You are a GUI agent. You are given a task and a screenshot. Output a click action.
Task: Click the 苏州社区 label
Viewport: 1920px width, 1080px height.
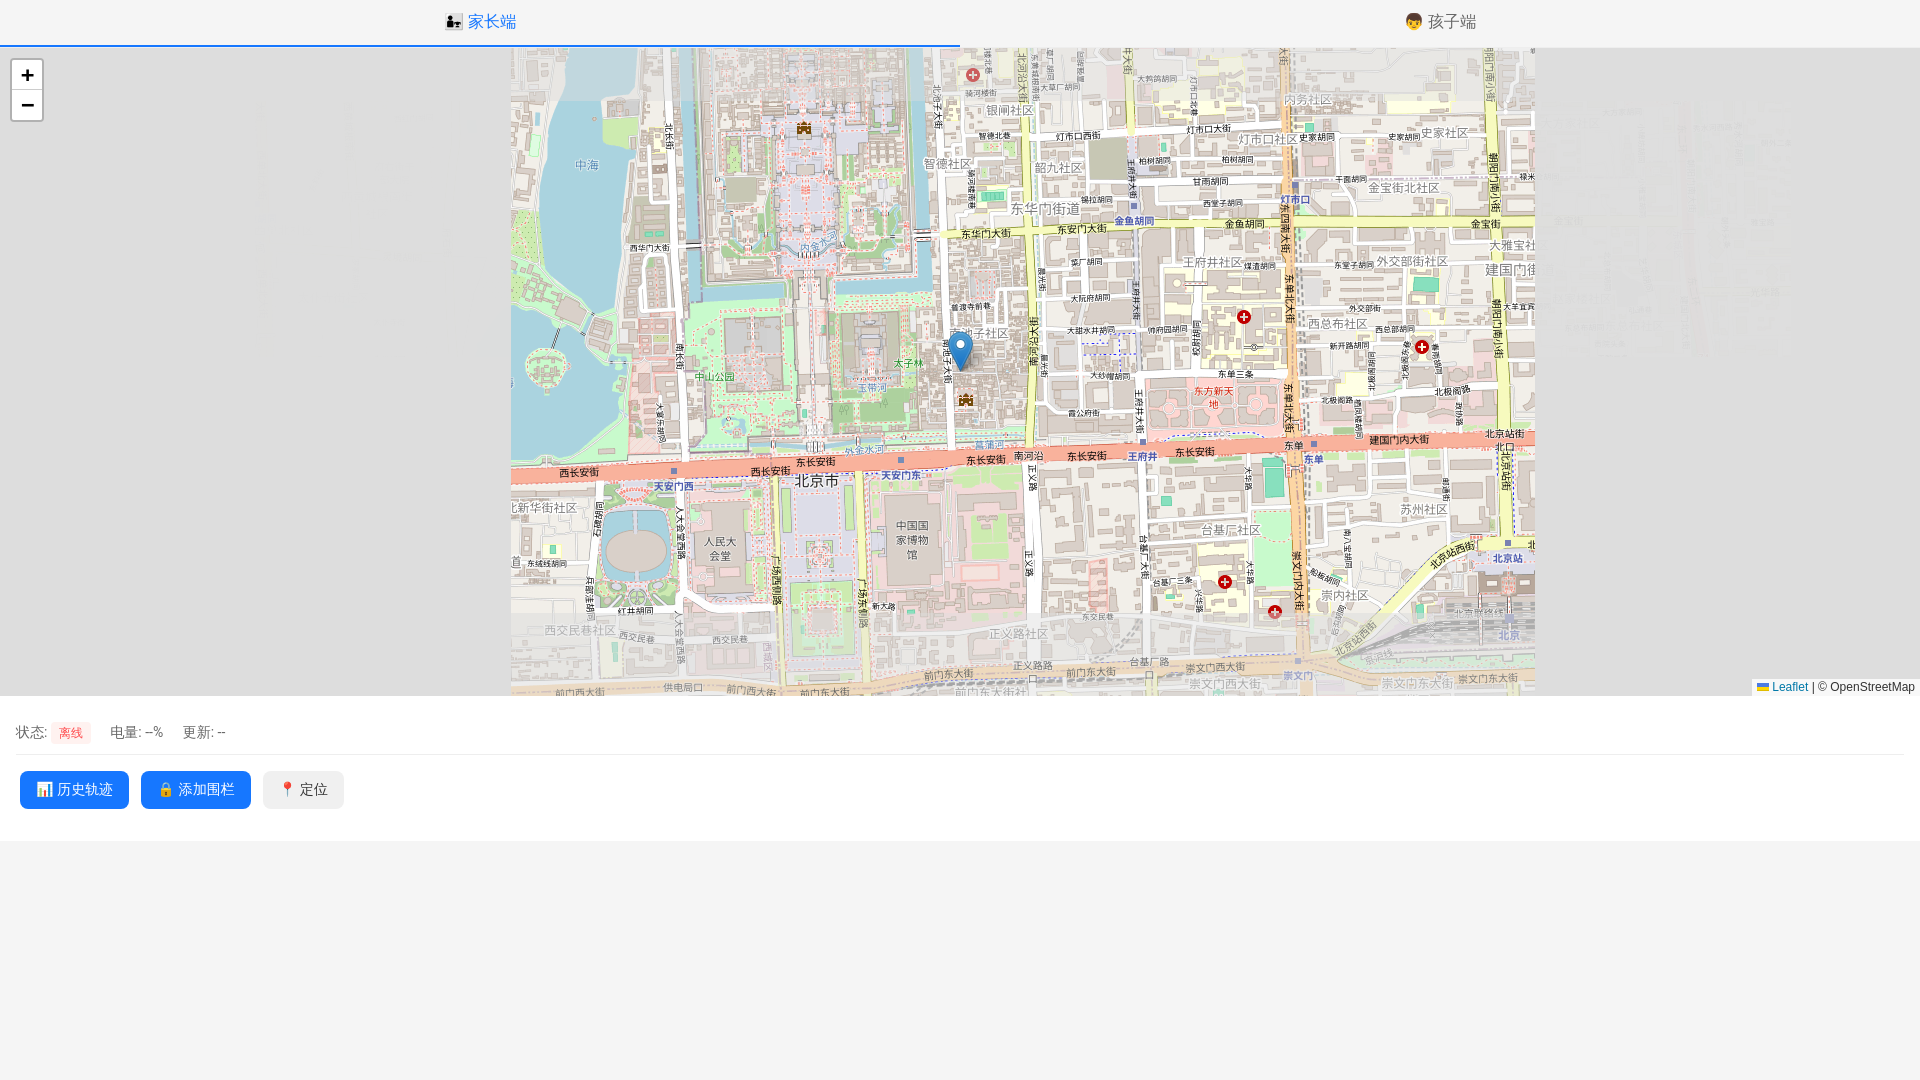click(x=1424, y=510)
